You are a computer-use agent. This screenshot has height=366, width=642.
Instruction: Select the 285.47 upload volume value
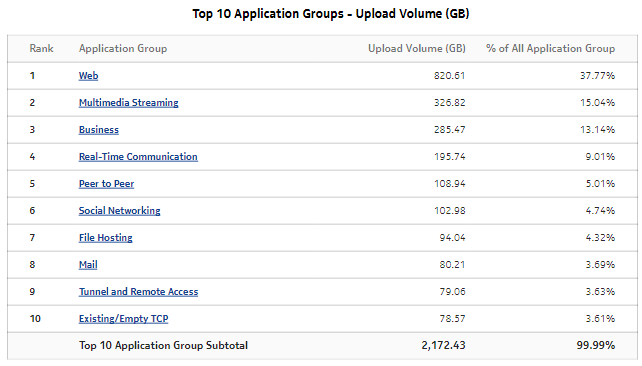450,130
